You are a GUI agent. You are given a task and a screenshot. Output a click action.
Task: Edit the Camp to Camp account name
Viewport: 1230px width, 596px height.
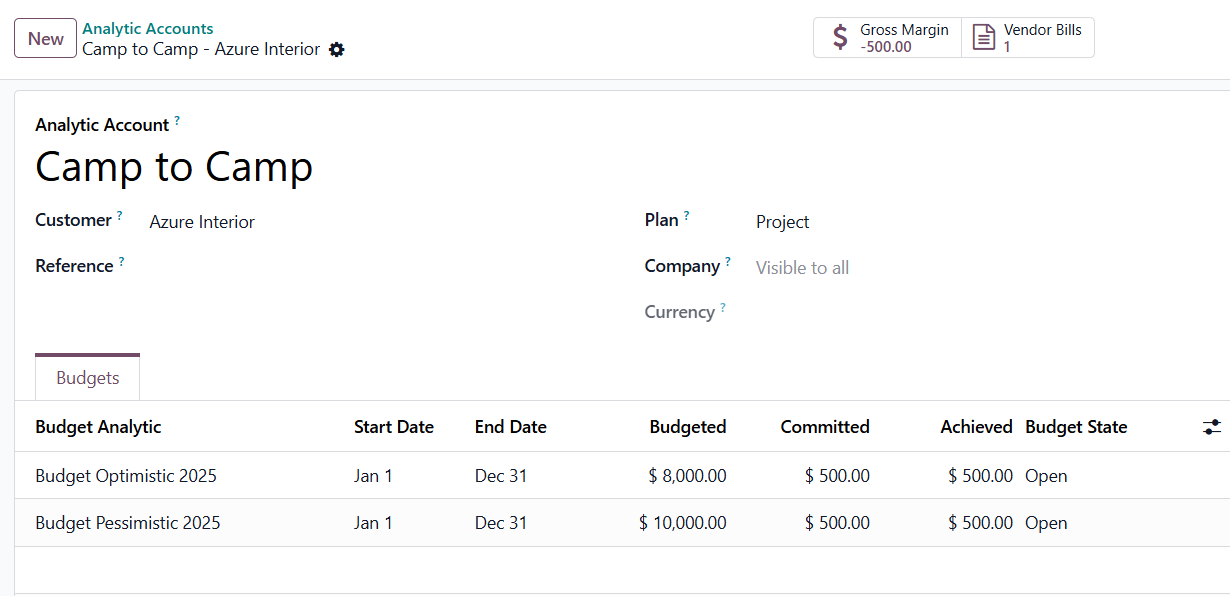tap(174, 167)
